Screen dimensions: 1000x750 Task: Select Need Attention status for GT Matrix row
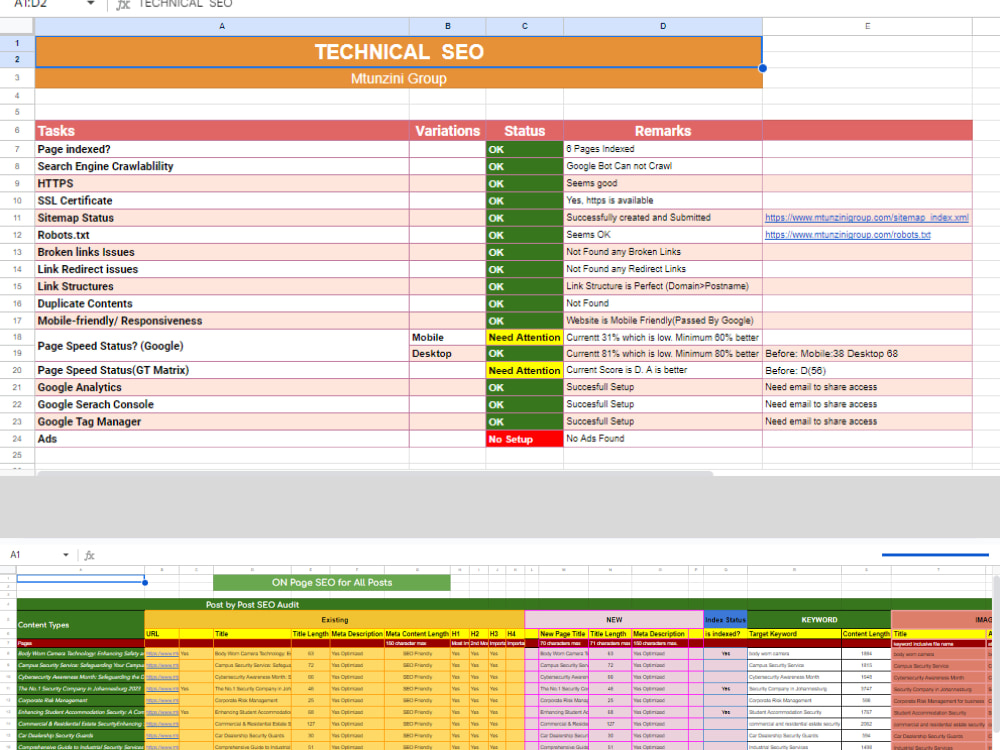(x=525, y=371)
